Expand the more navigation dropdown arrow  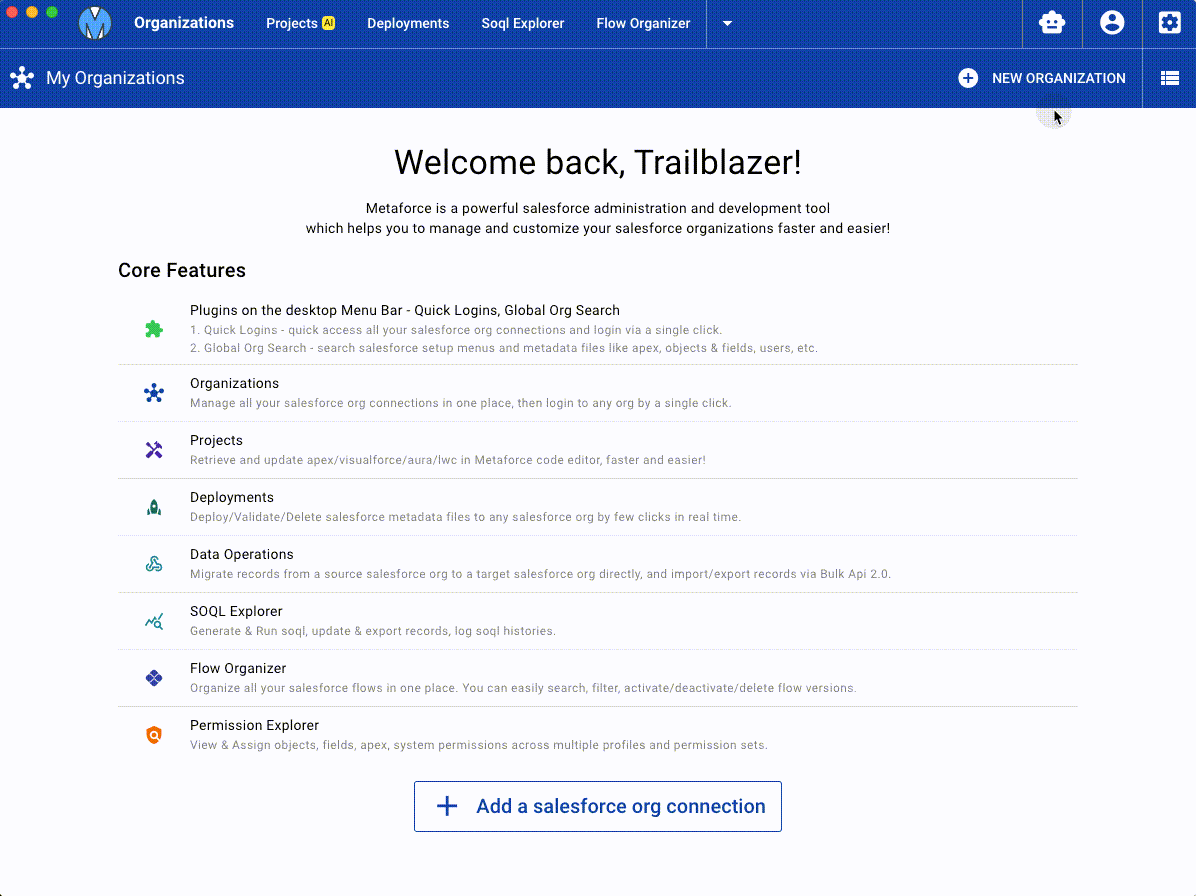pyautogui.click(x=727, y=24)
